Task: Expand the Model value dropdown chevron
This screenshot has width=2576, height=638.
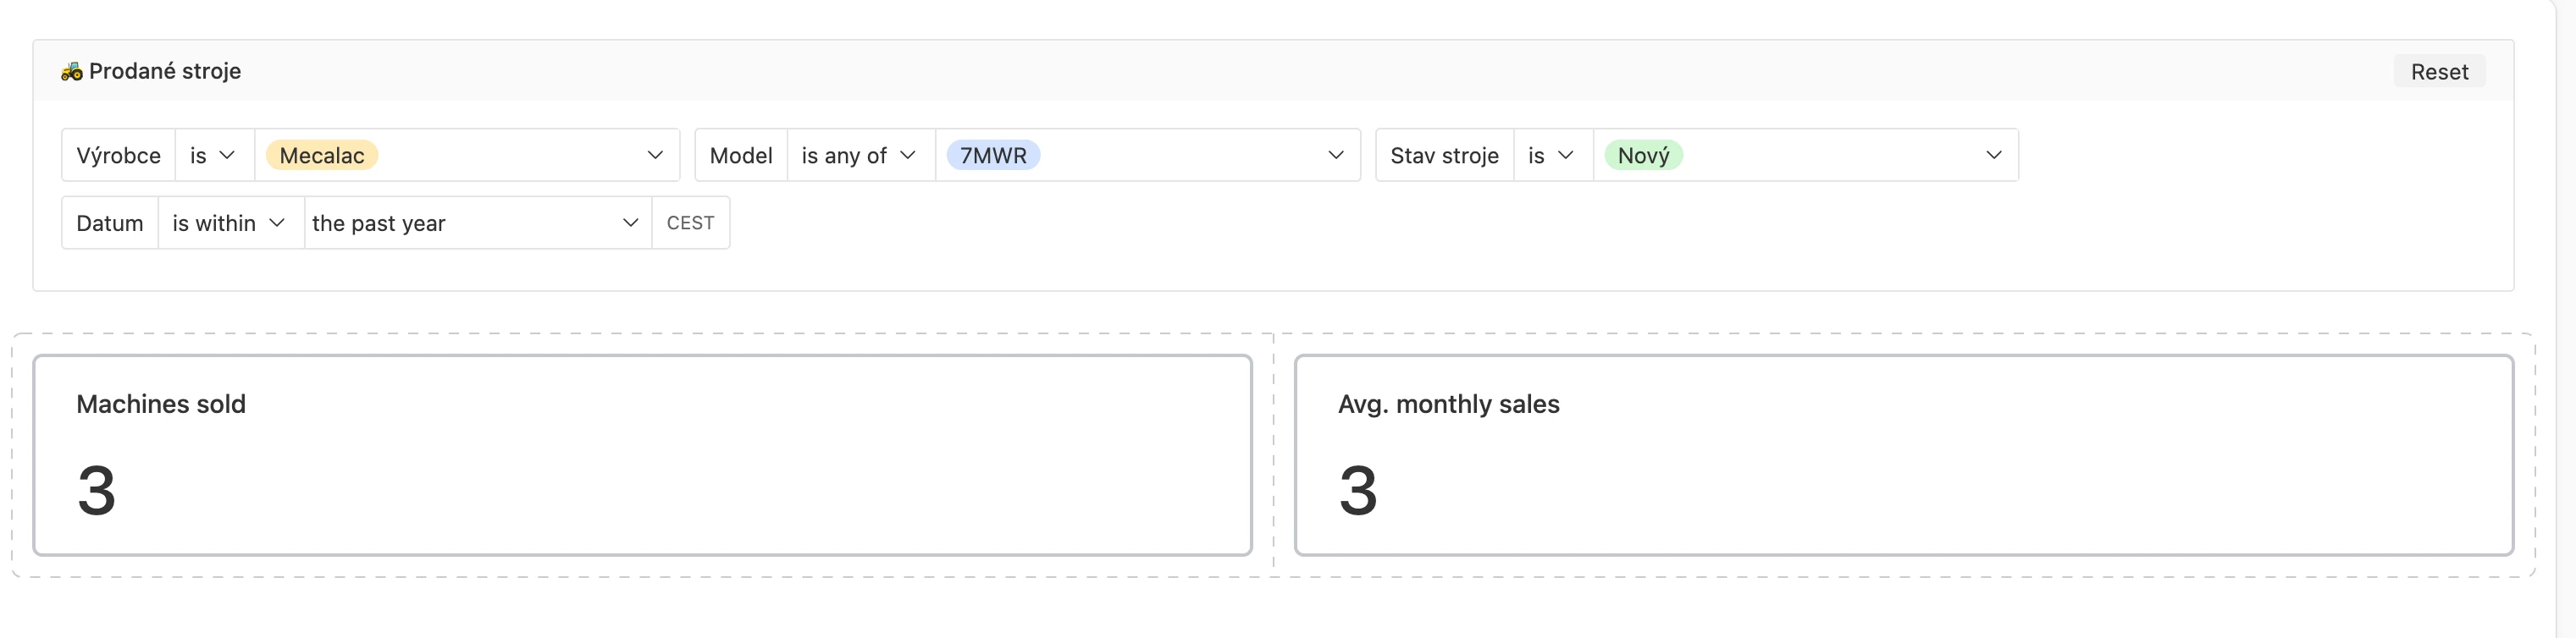Action: coord(1335,156)
